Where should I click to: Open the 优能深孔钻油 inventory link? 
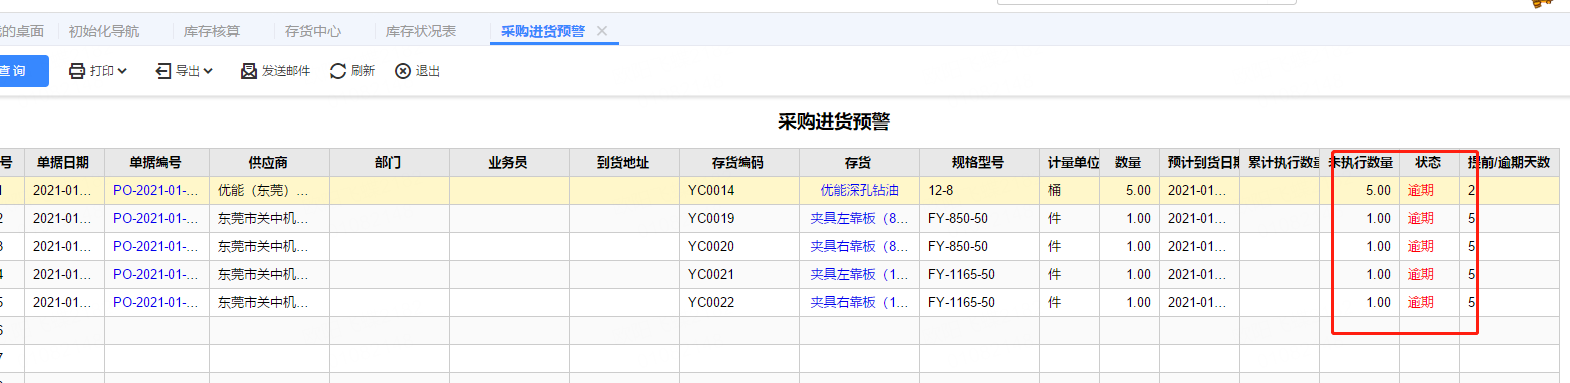click(x=859, y=190)
